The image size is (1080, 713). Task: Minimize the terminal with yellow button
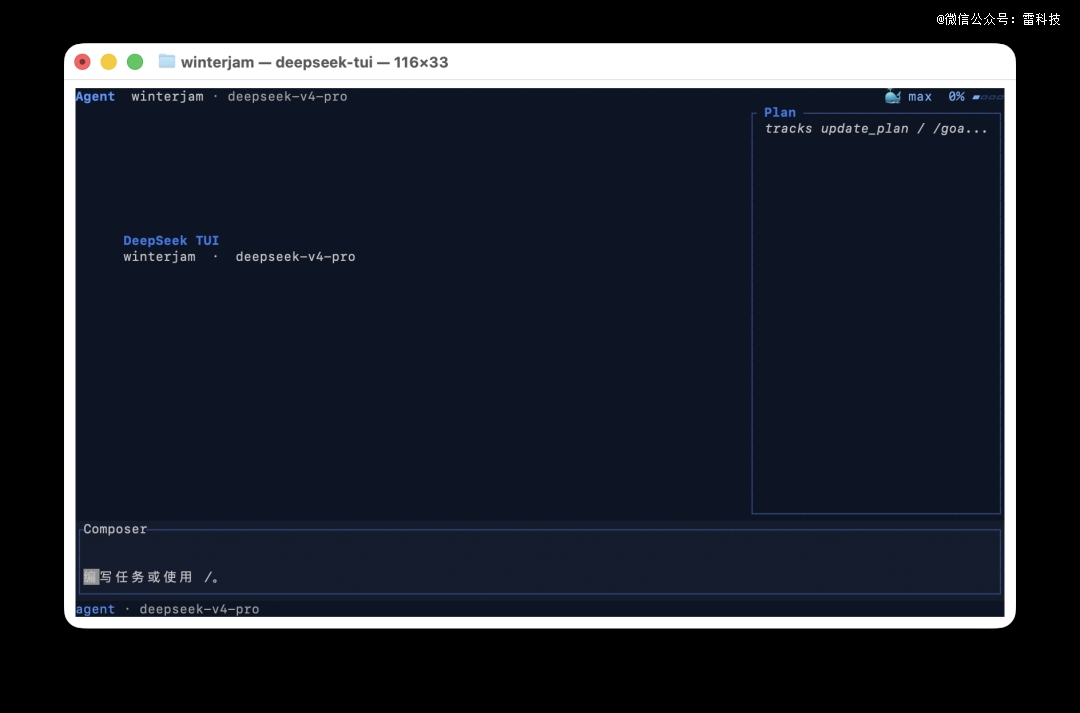[x=109, y=62]
